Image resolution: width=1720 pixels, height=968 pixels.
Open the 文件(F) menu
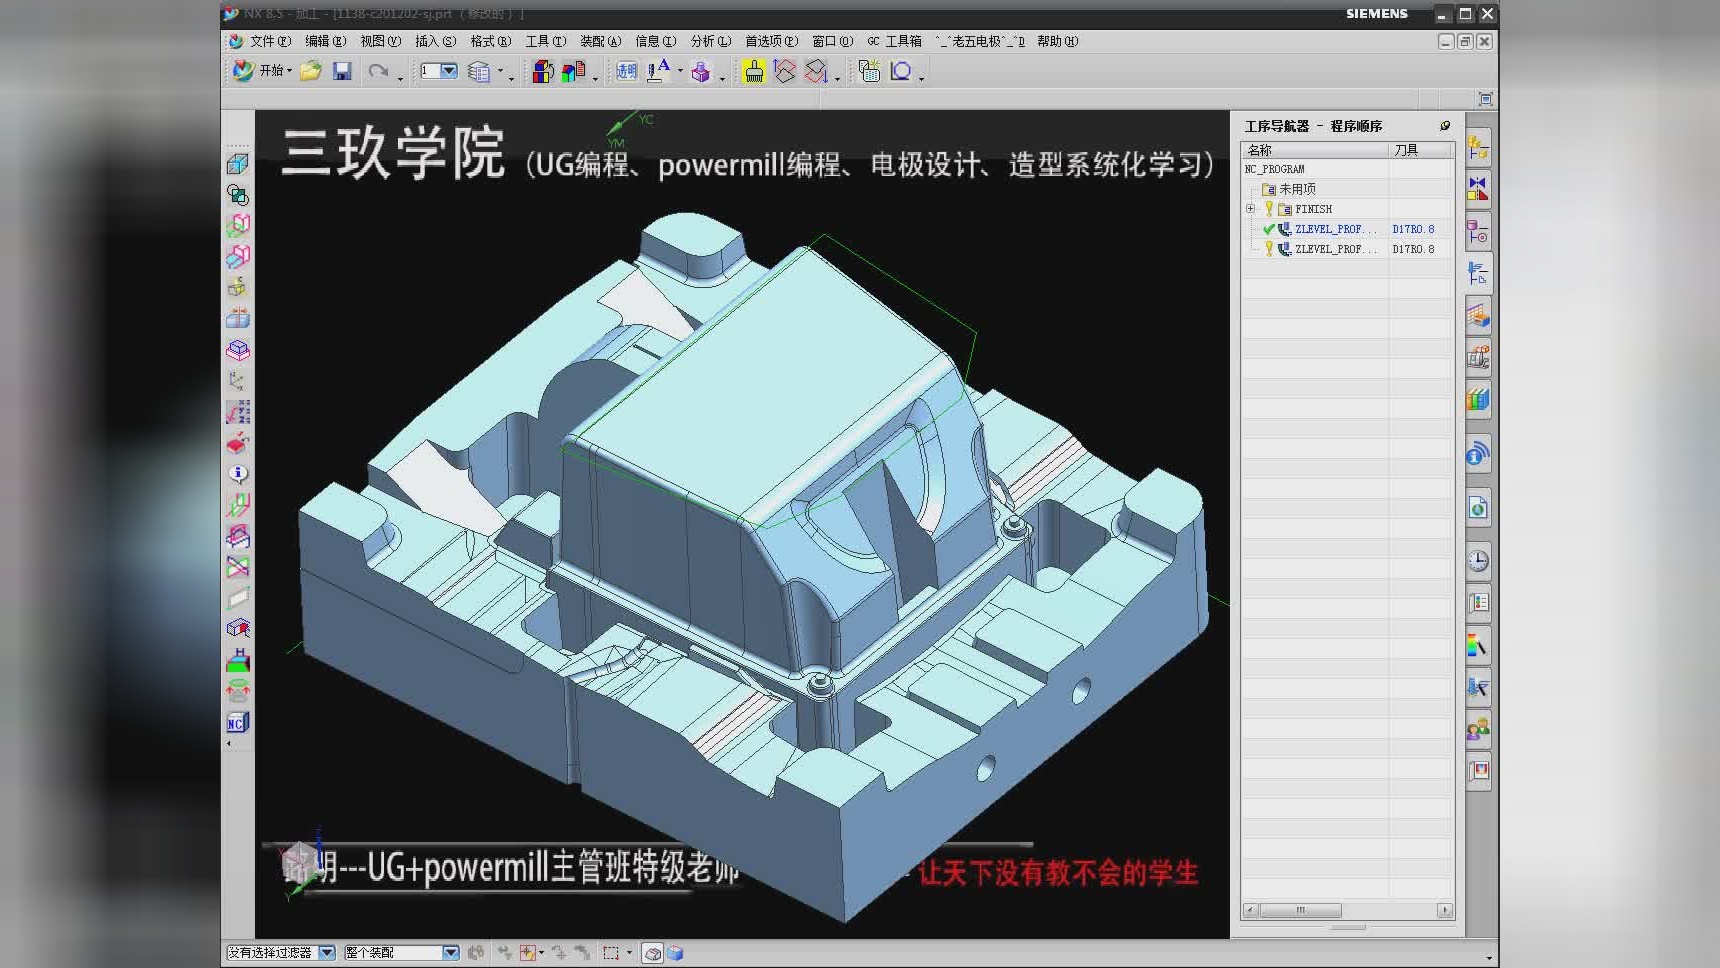pos(270,41)
